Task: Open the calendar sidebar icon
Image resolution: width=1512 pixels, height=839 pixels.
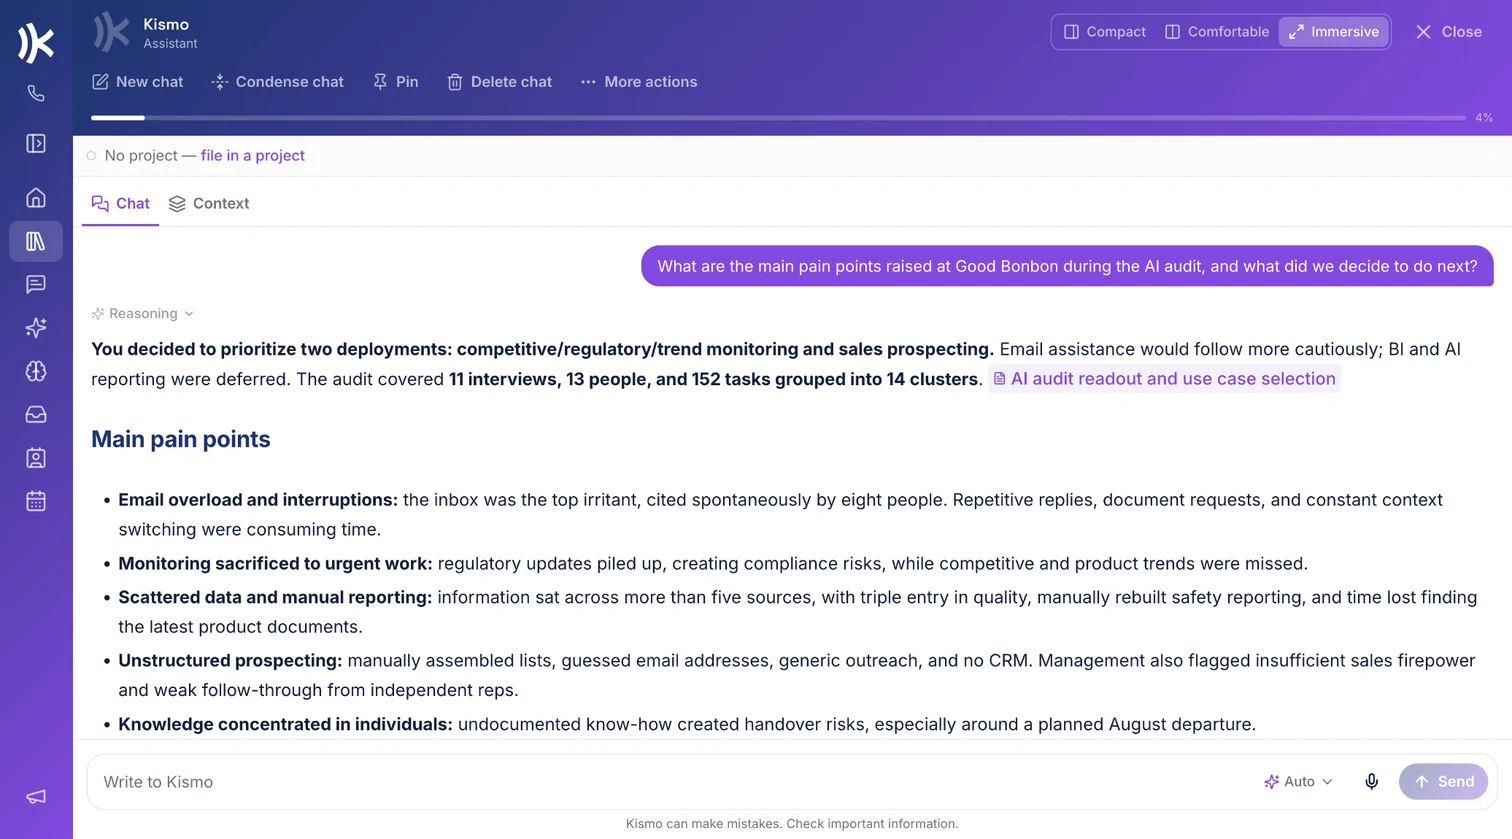Action: pyautogui.click(x=36, y=502)
